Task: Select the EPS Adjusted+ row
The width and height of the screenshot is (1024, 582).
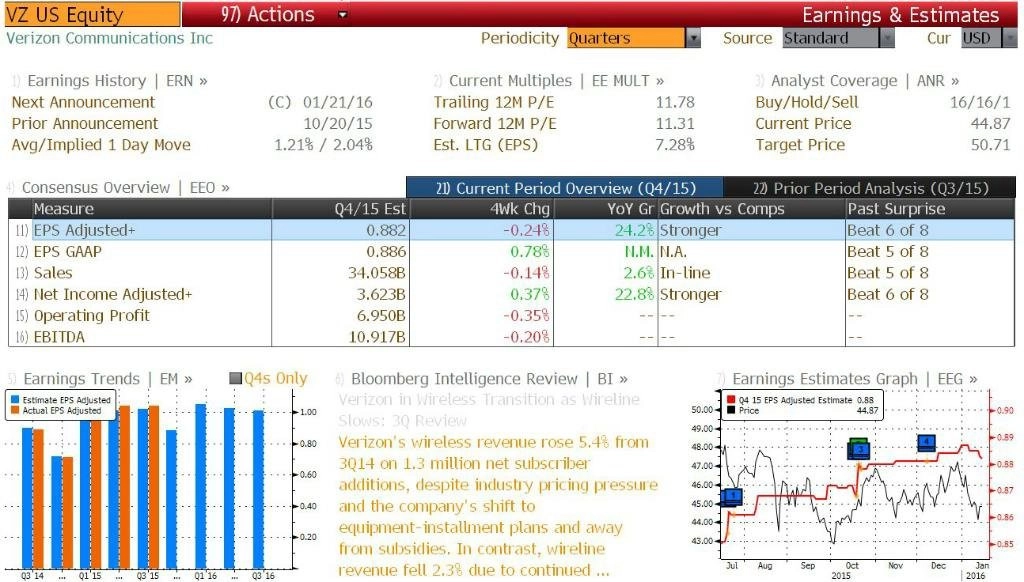Action: [x=511, y=230]
